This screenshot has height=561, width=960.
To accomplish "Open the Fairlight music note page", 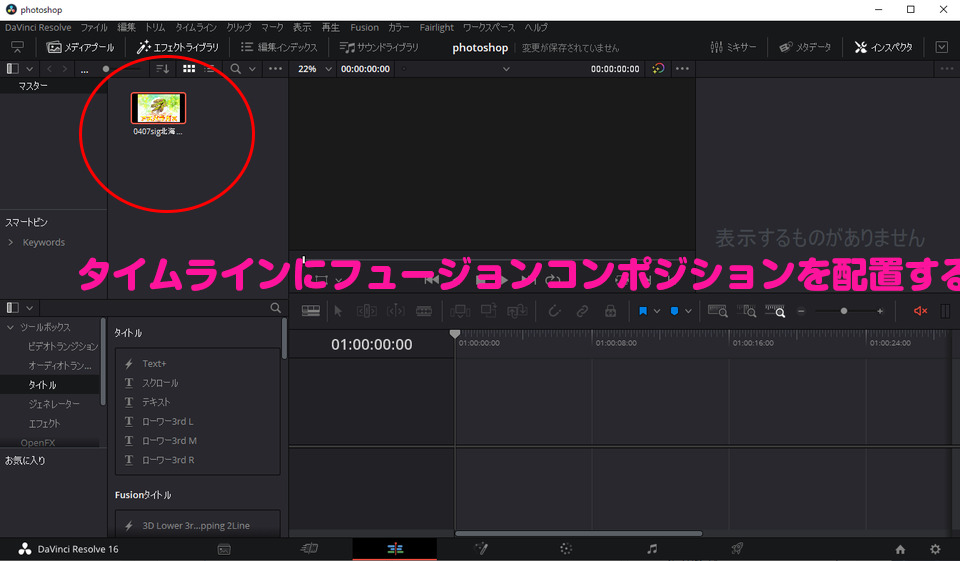I will [652, 549].
